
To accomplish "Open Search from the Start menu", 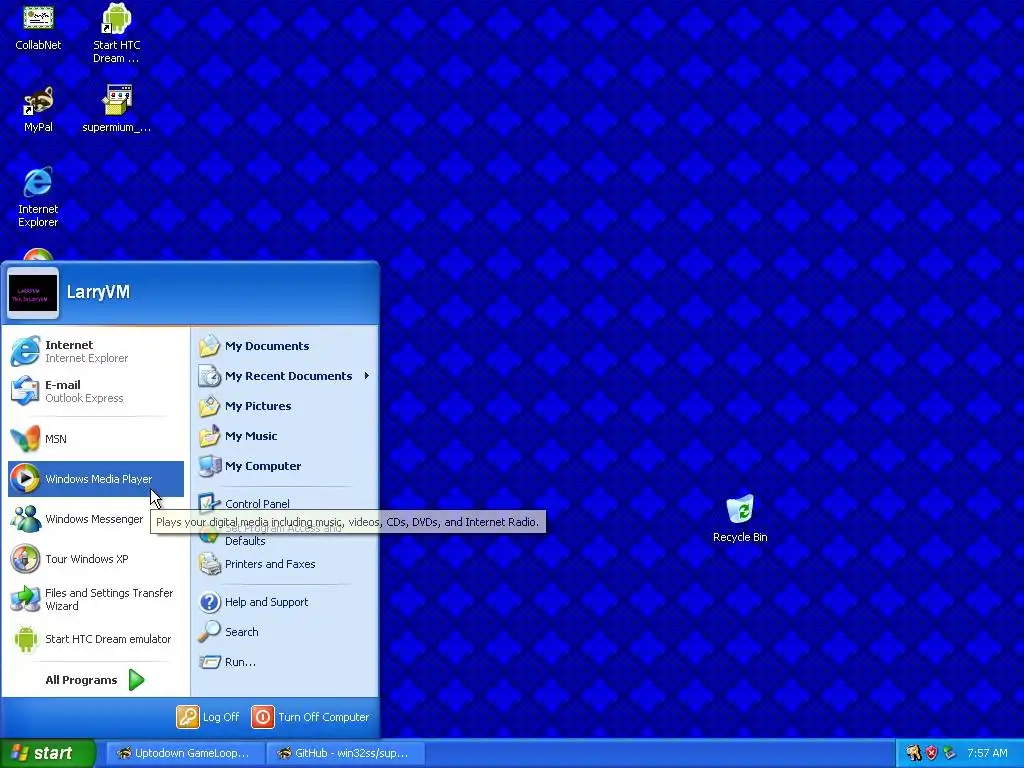I will click(285, 632).
